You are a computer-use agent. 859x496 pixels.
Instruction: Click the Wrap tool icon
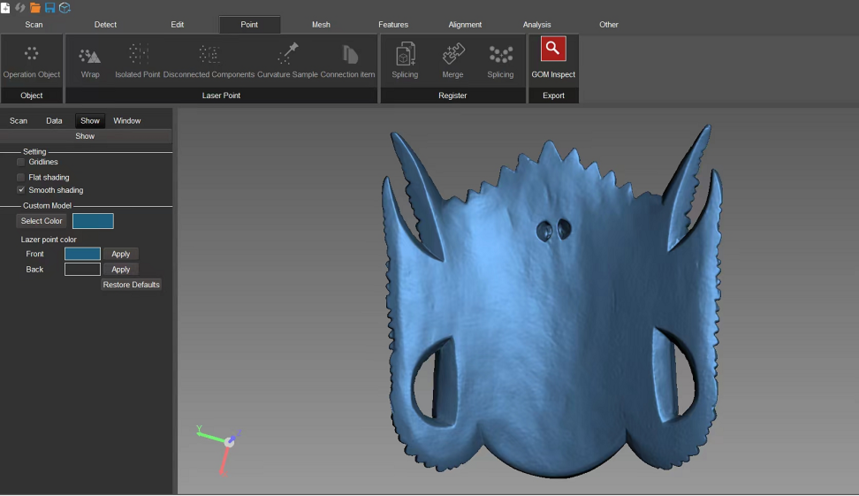tap(90, 61)
